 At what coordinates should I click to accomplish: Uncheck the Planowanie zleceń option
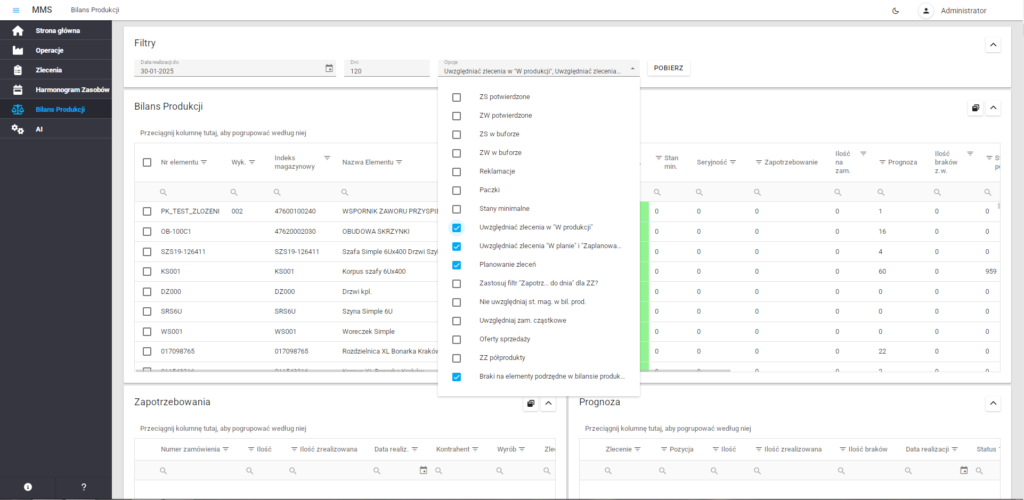coord(457,265)
